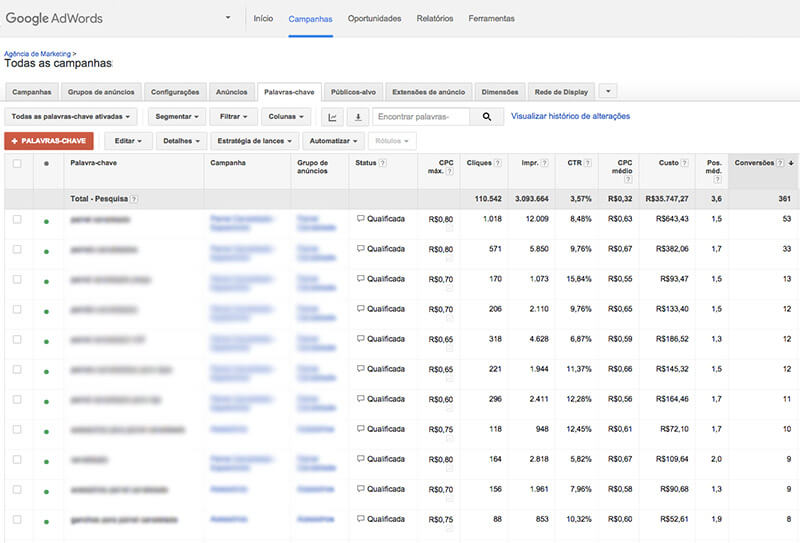800x543 pixels.
Task: Click sort arrow in Conversões column
Action: coord(792,162)
